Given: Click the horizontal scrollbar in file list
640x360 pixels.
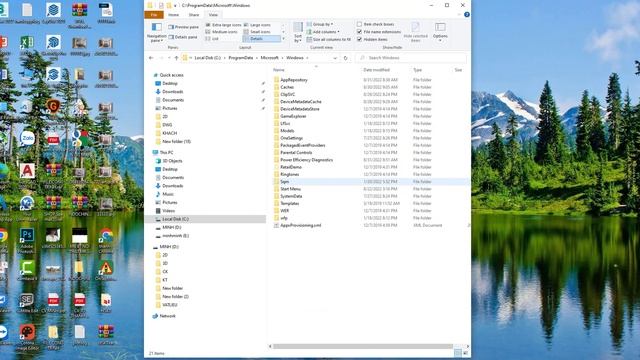Looking at the screenshot, I should coord(363,346).
